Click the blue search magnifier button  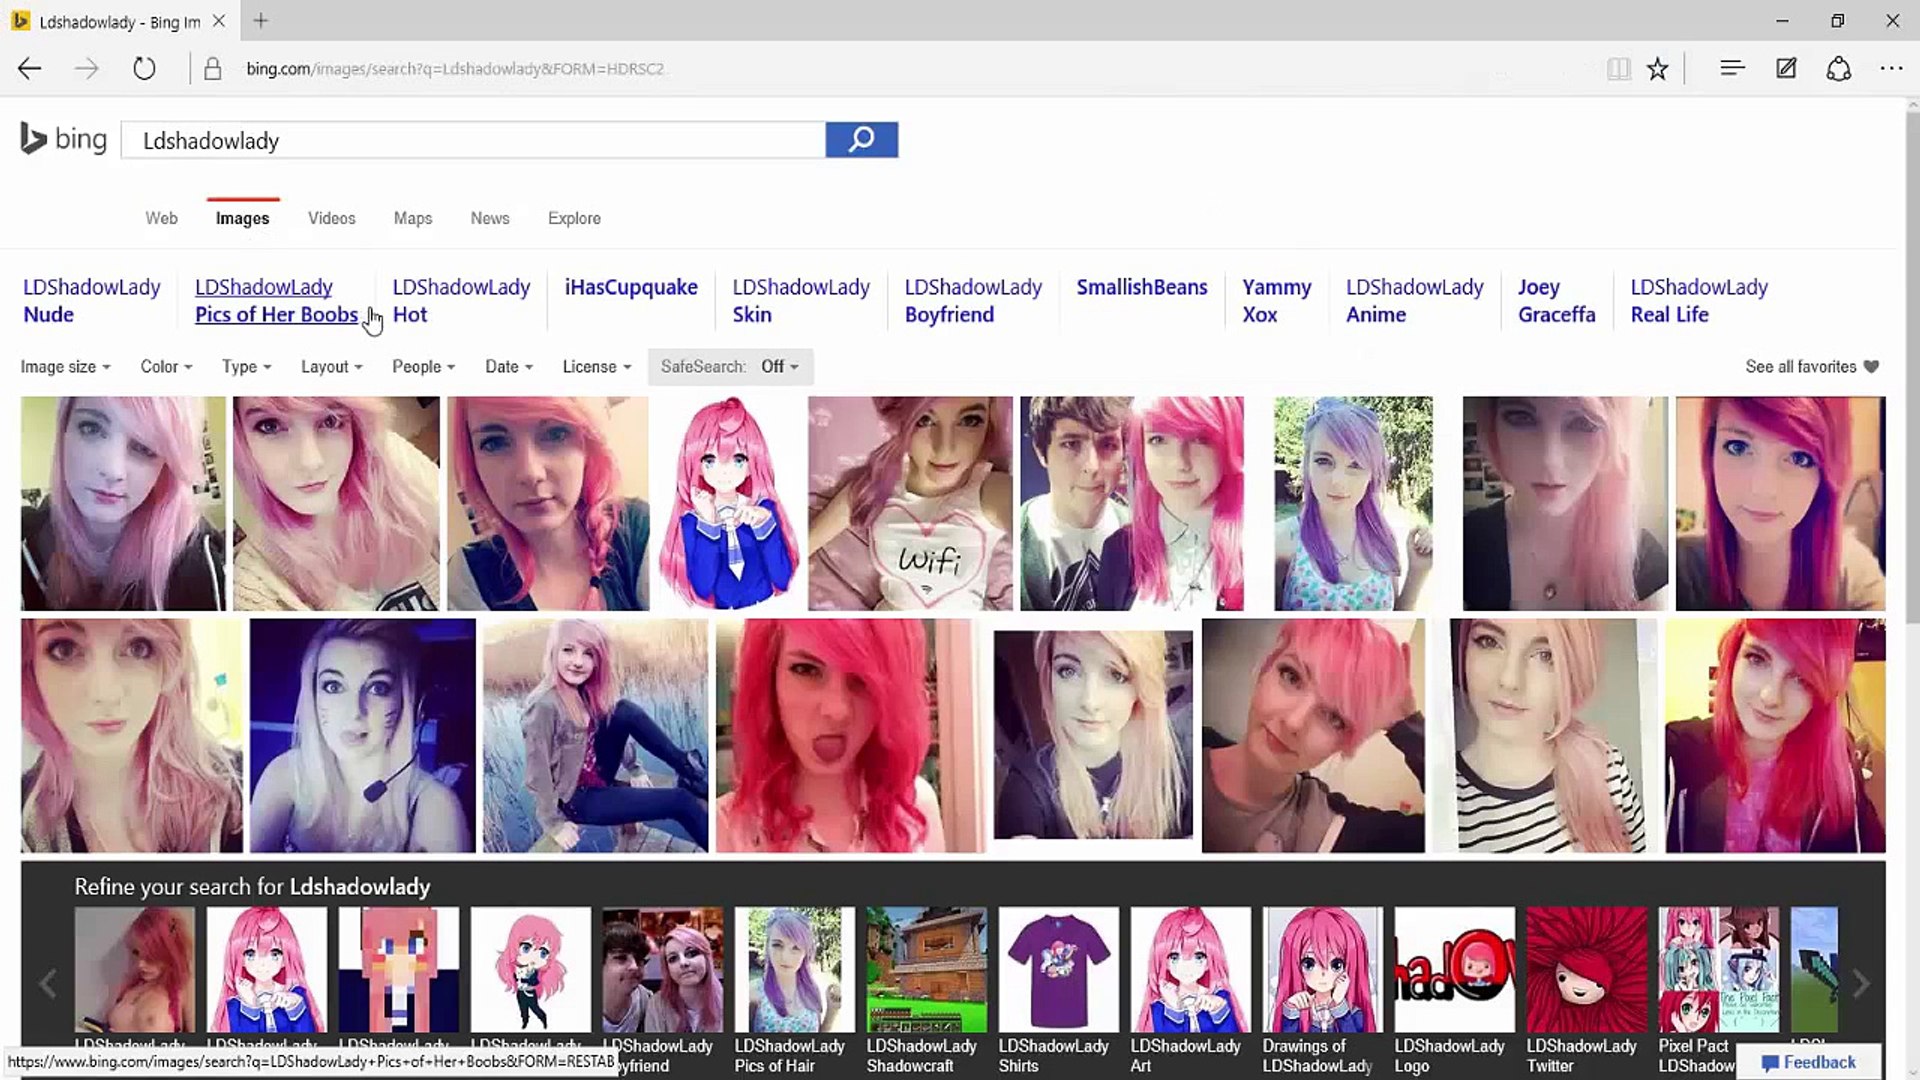(x=861, y=140)
